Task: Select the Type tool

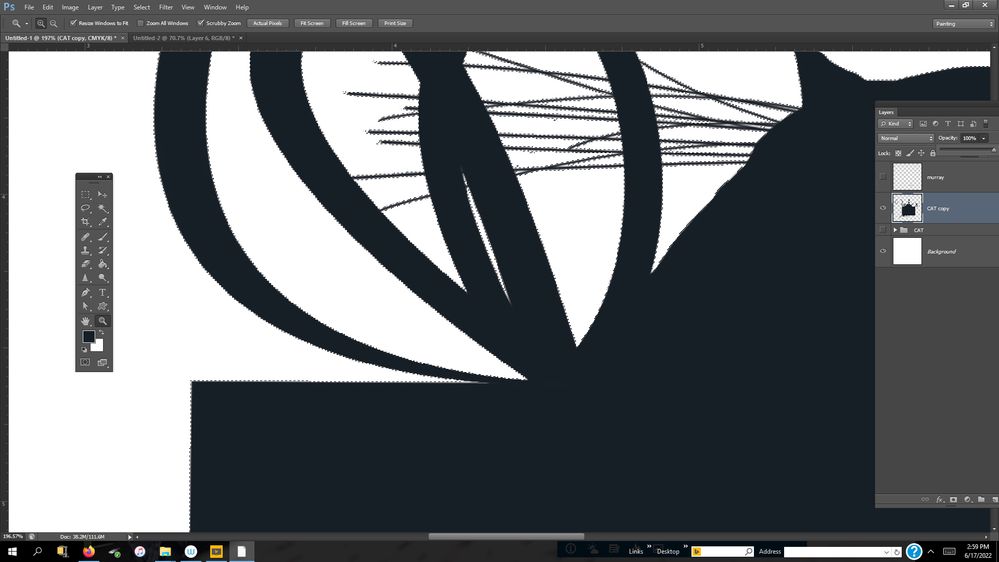Action: coord(103,292)
